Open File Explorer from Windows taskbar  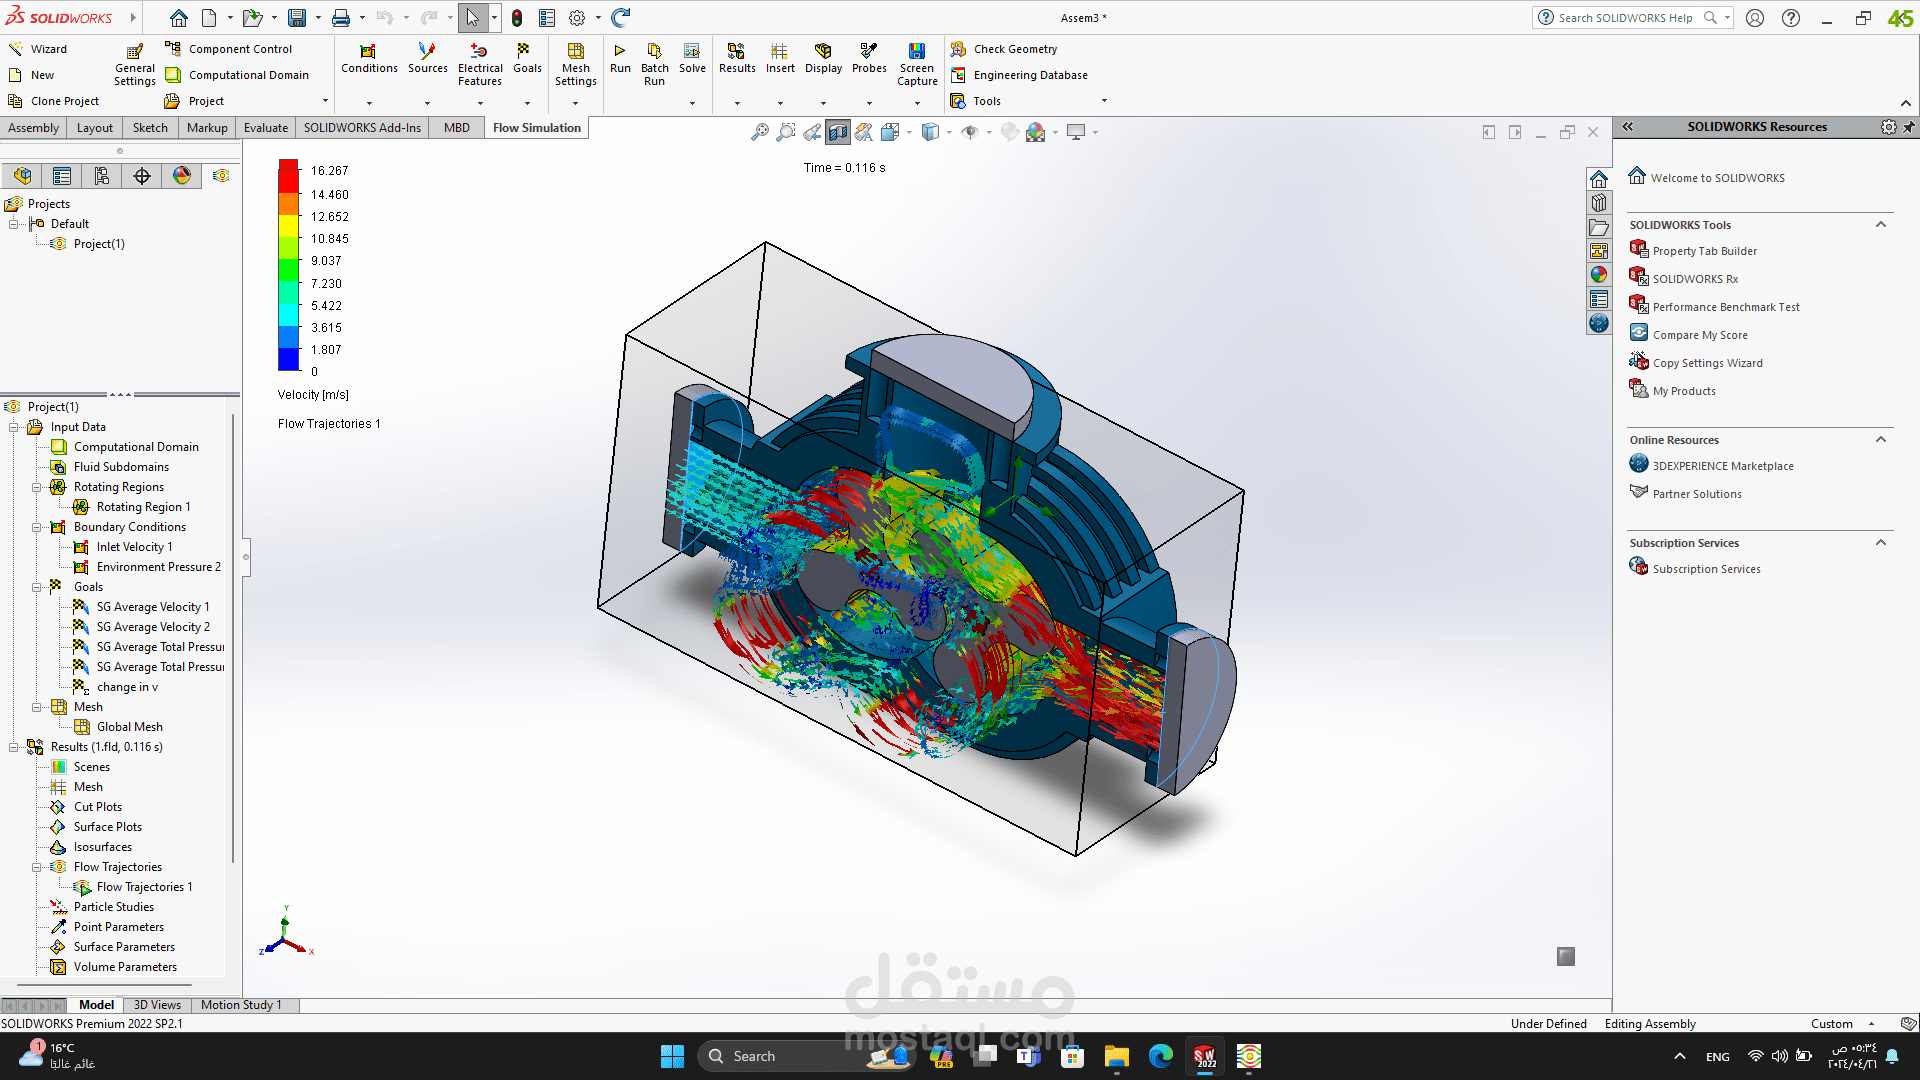pos(1117,1056)
